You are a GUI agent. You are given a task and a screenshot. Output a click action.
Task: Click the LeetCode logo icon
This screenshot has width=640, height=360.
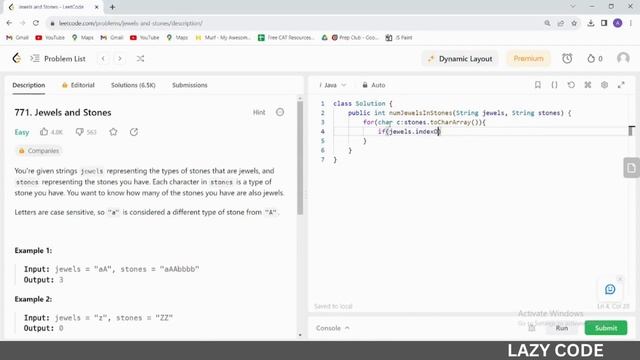[x=17, y=58]
